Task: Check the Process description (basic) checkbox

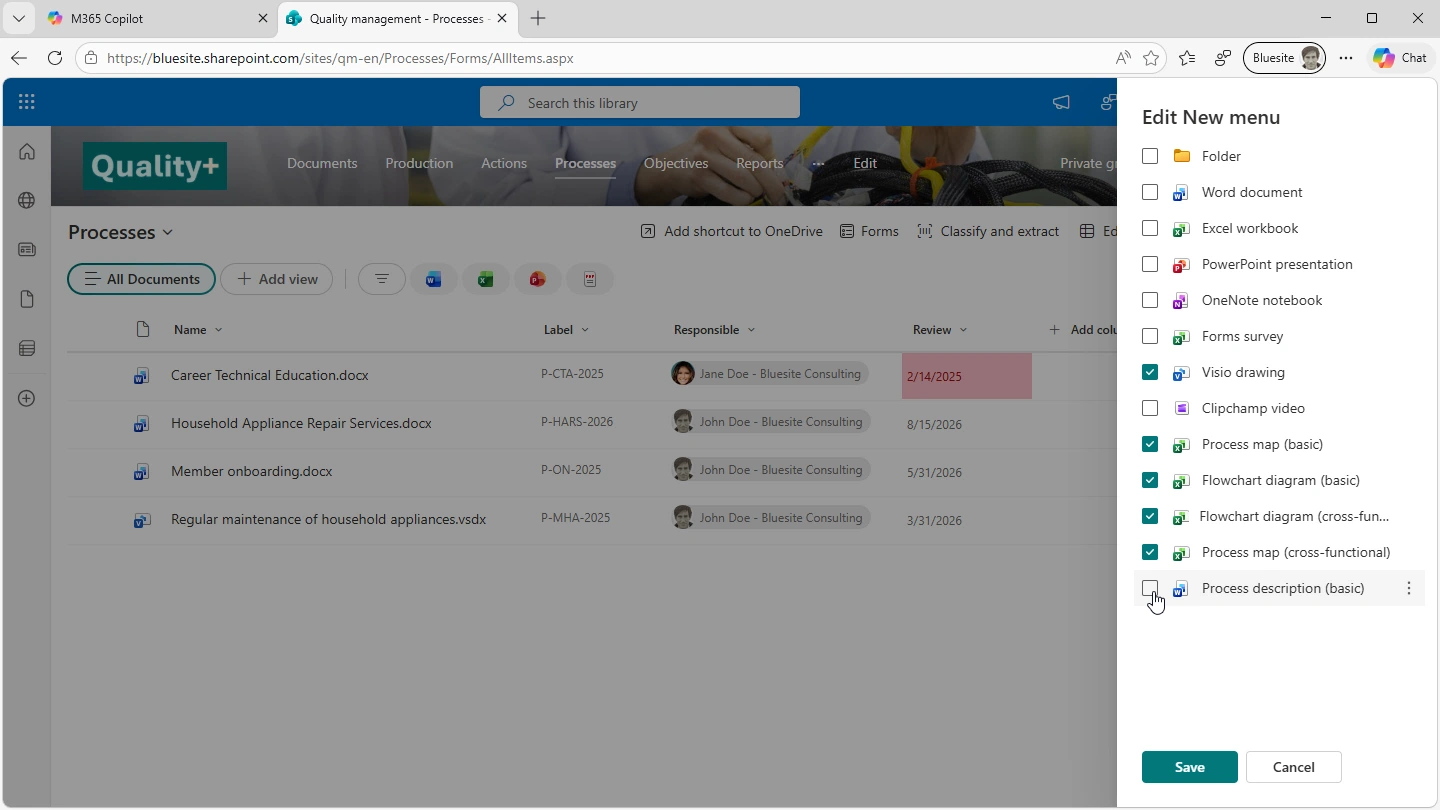Action: [x=1150, y=588]
